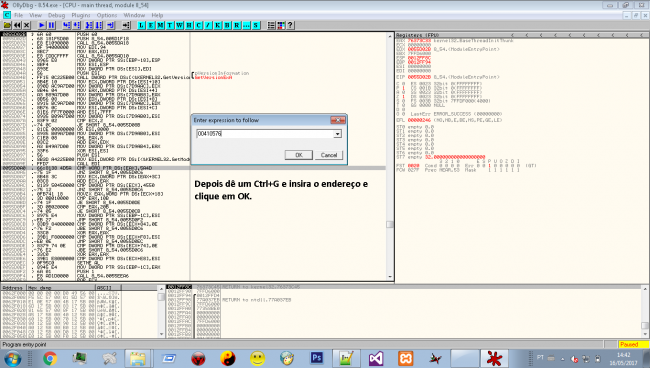Click stack pane scrollbar thumb
The width and height of the screenshot is (650, 368).
(645, 326)
